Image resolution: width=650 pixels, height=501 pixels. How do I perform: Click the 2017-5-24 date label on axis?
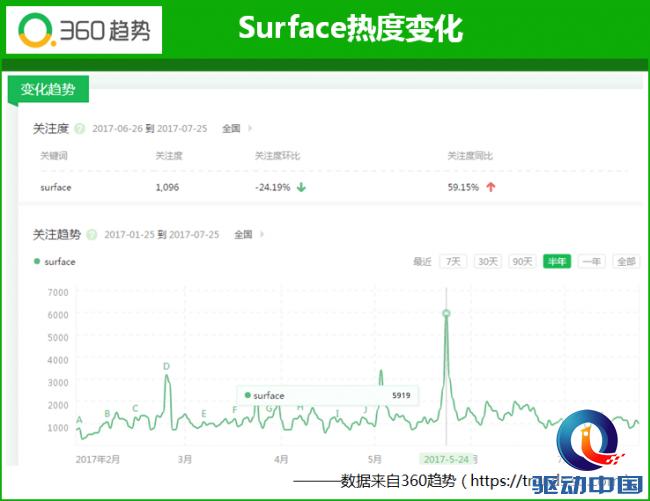446,459
